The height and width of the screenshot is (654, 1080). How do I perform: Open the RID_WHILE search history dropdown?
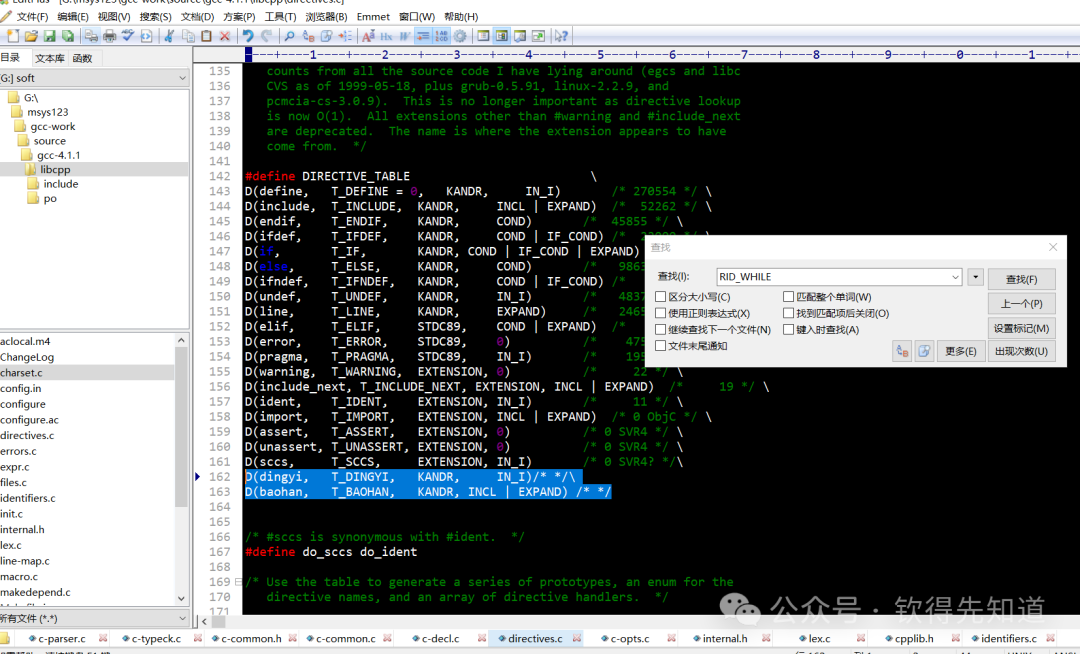click(957, 277)
